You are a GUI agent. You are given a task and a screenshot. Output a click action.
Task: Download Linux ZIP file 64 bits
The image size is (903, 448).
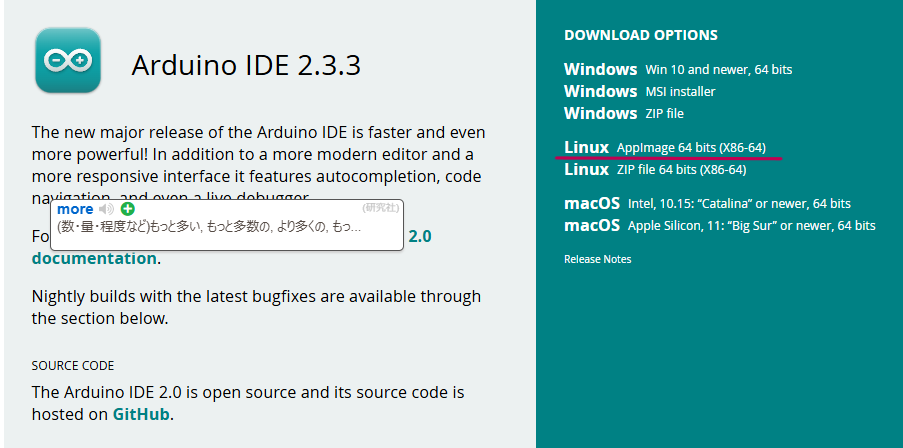tap(655, 170)
